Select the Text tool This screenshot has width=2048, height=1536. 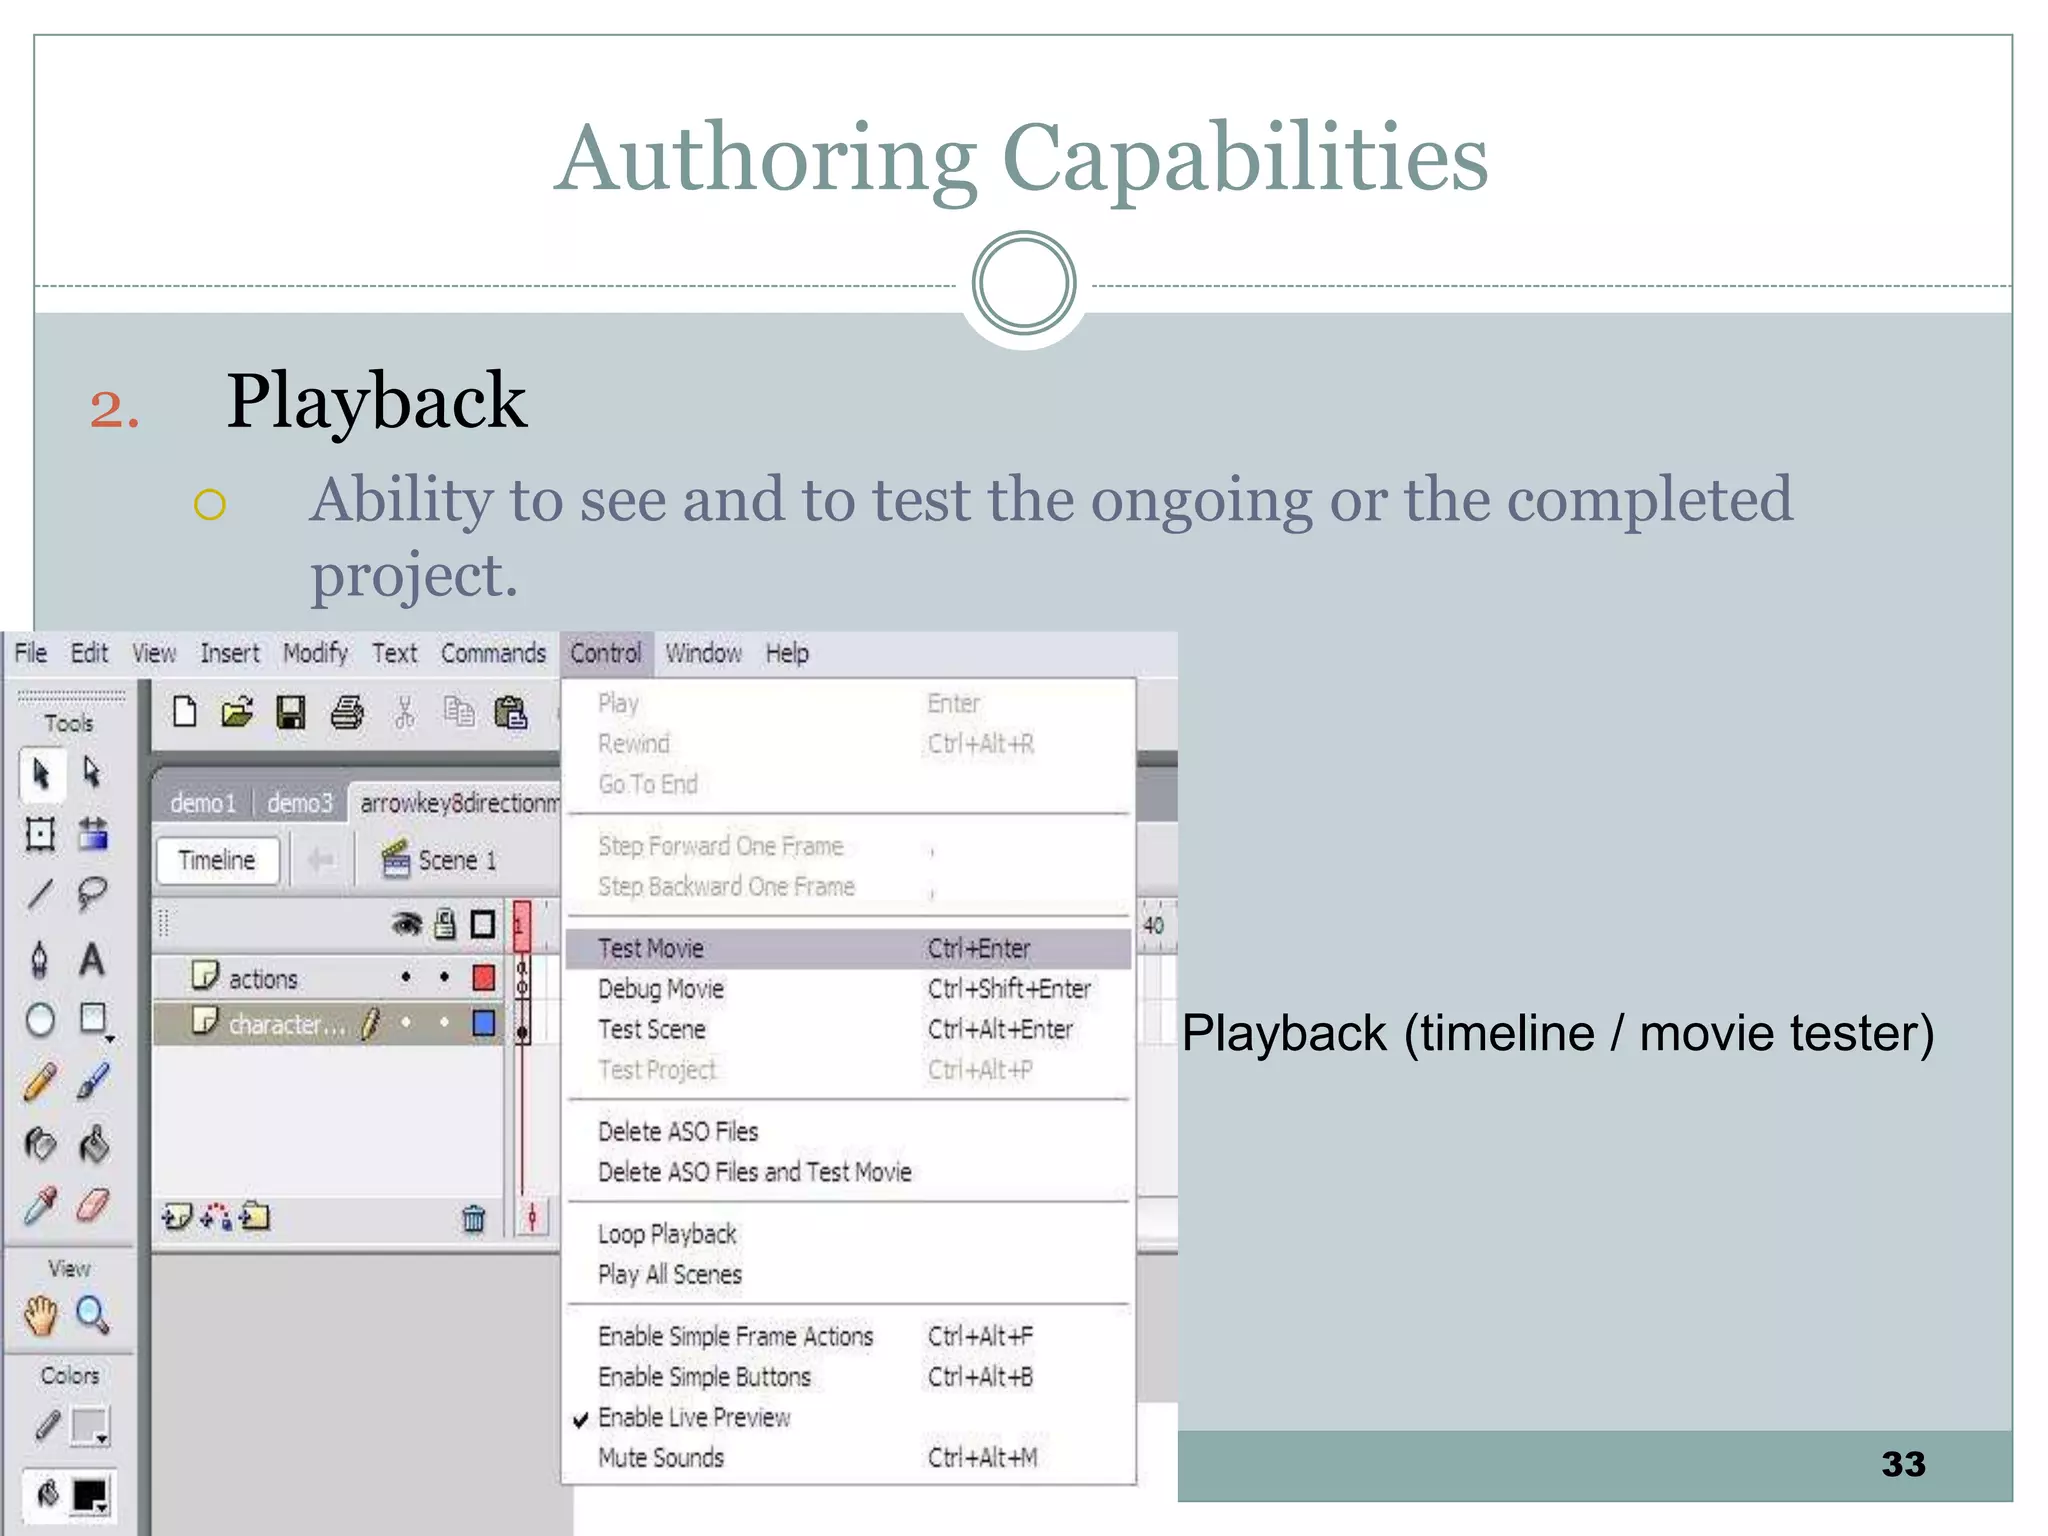(92, 959)
